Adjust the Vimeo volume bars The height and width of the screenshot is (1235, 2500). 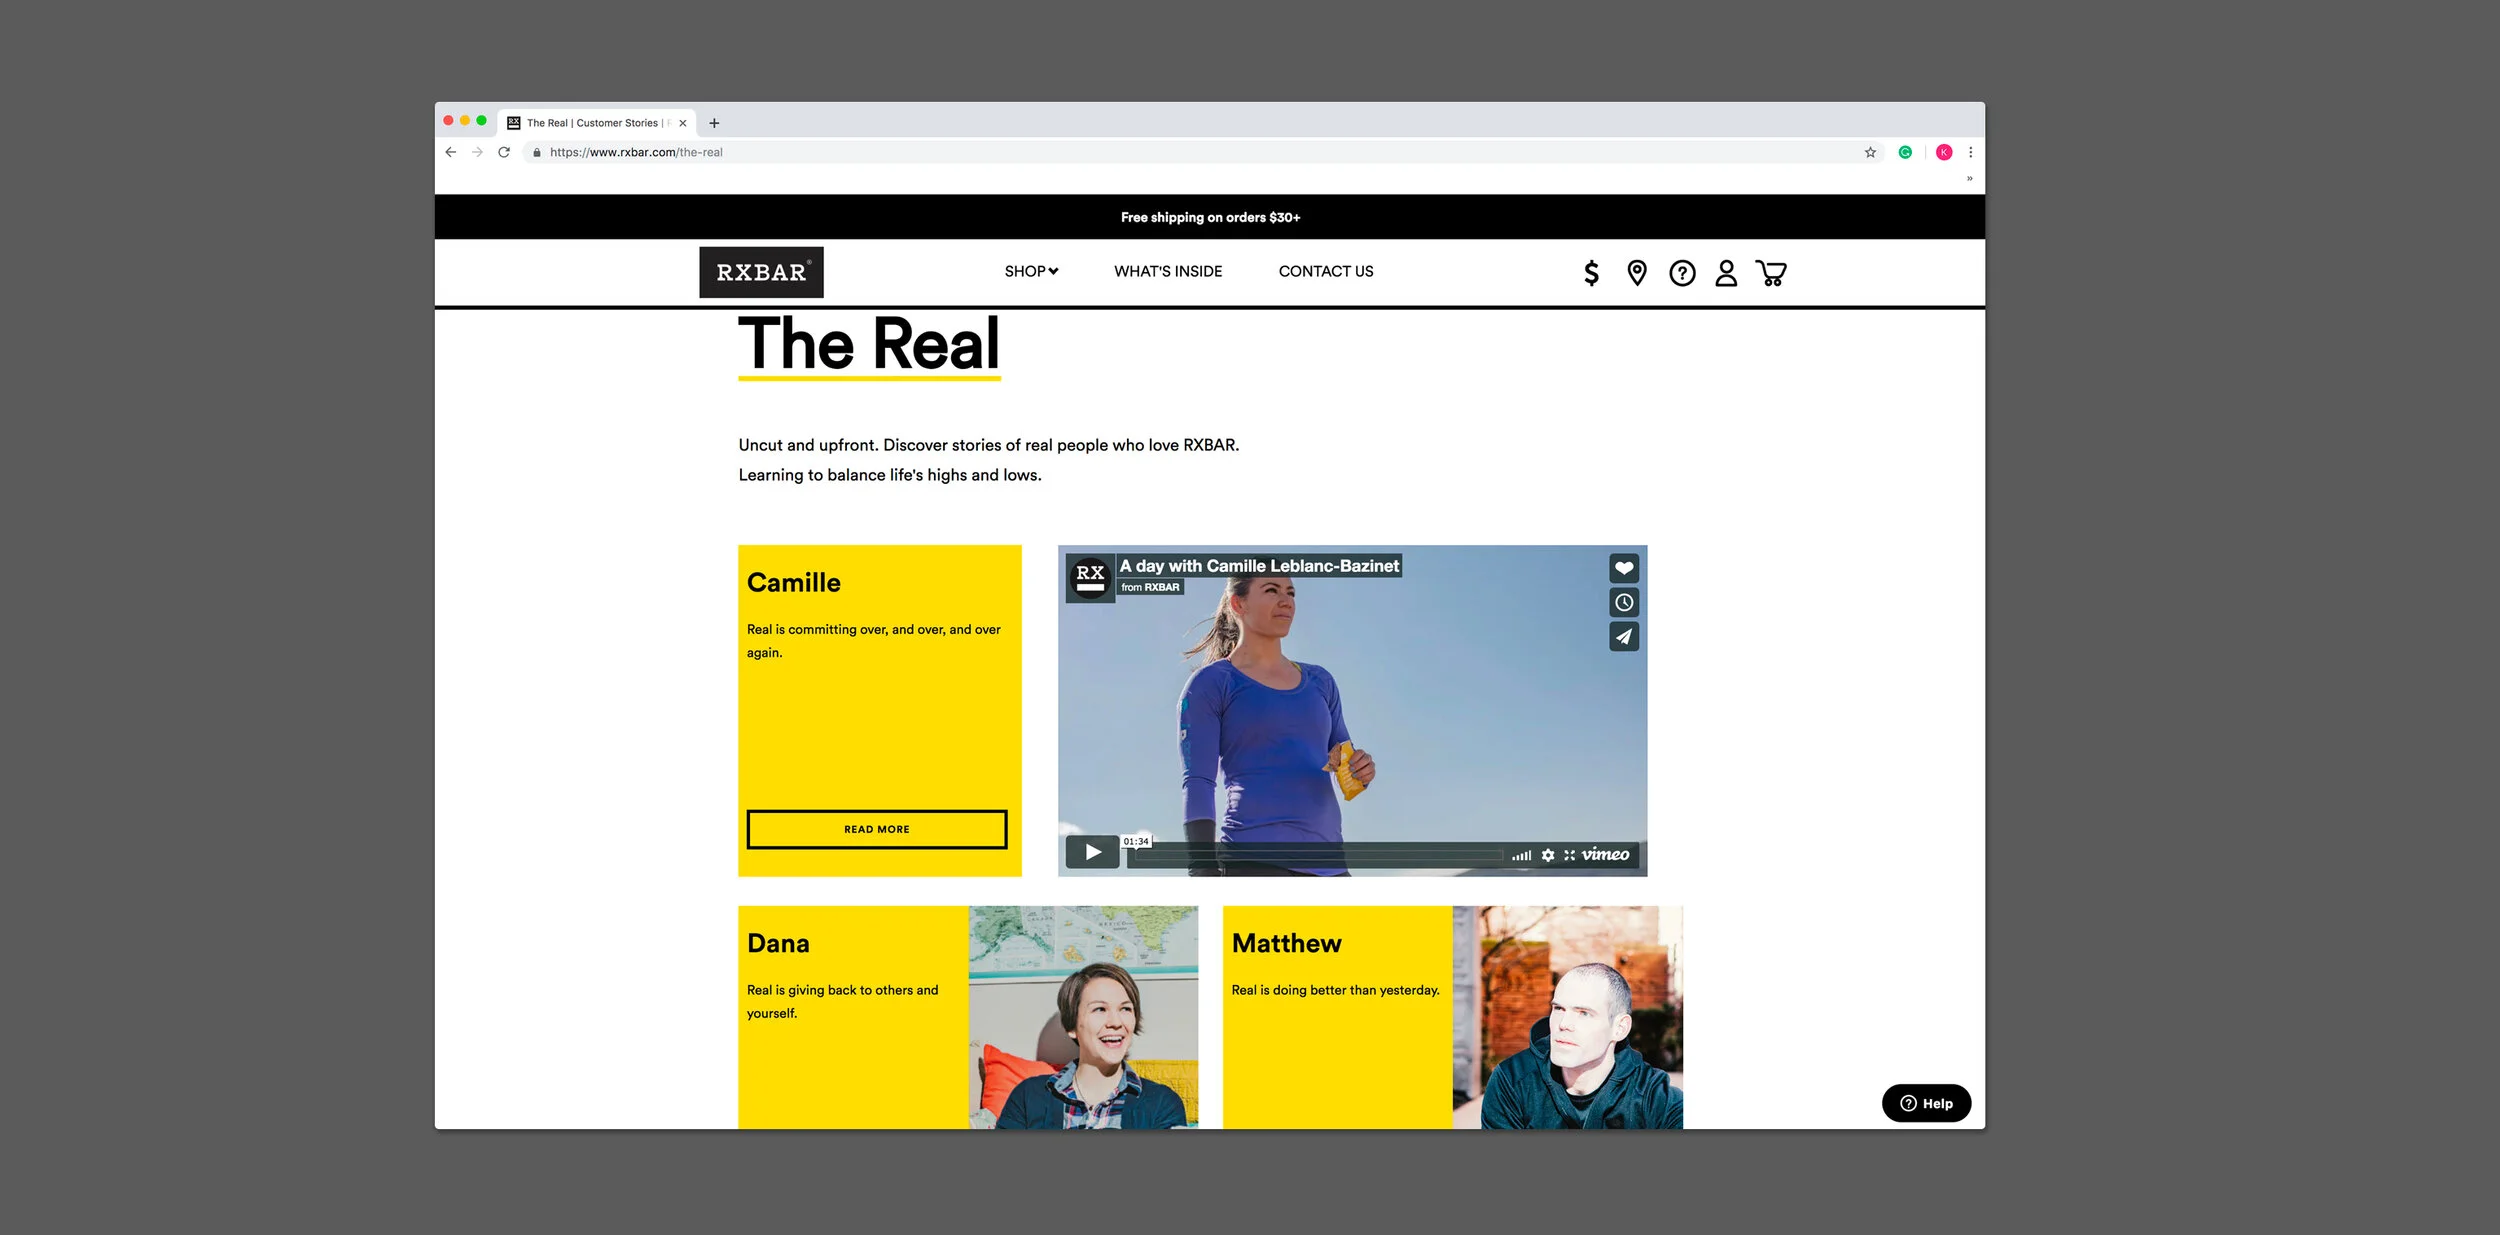(1521, 855)
